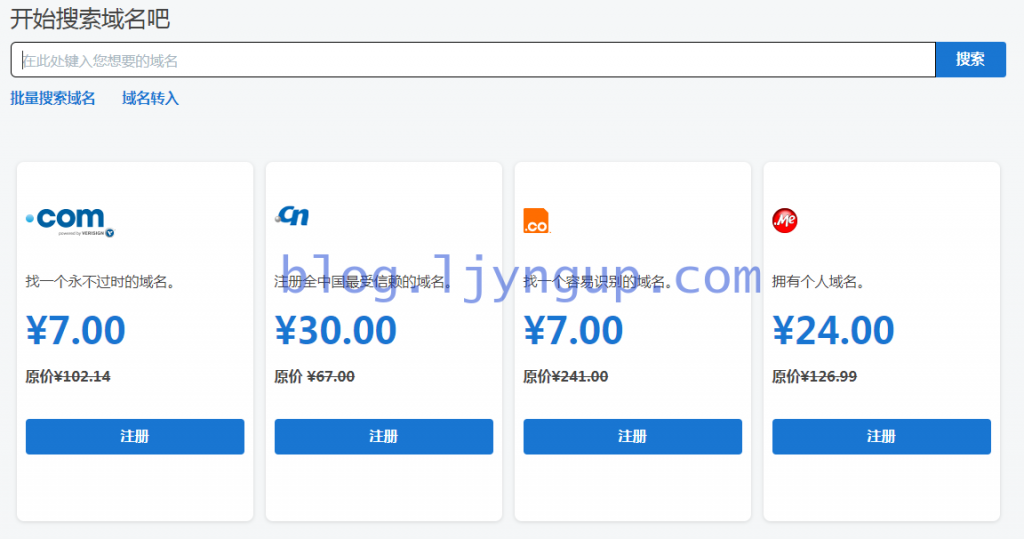1024x539 pixels.
Task: Focus the domain name search field
Action: click(473, 60)
